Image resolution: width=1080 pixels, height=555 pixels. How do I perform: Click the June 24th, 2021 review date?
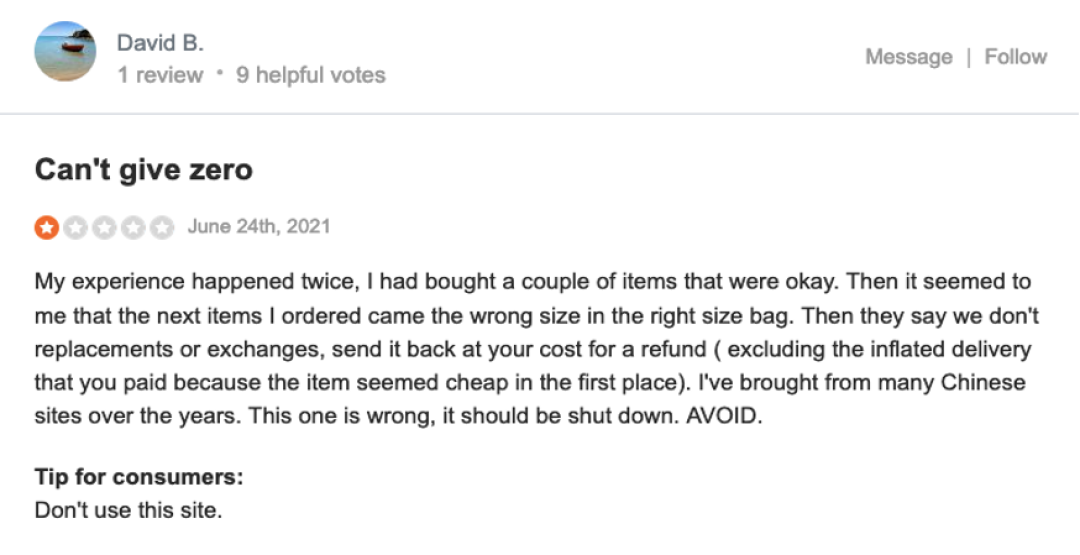(x=258, y=227)
